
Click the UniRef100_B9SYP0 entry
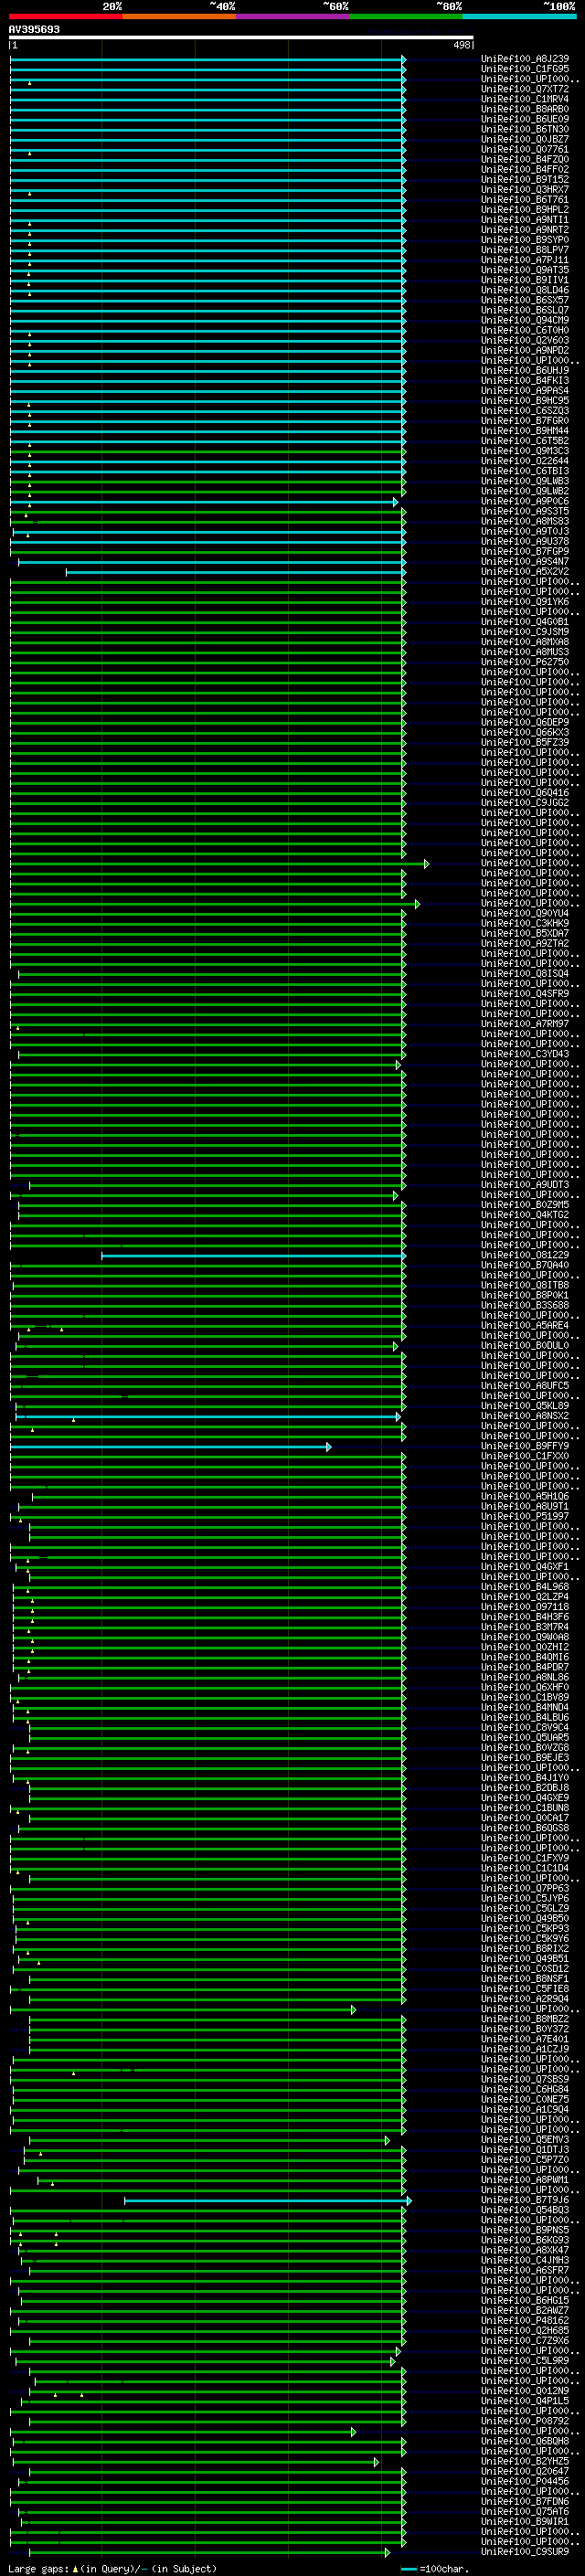click(525, 240)
